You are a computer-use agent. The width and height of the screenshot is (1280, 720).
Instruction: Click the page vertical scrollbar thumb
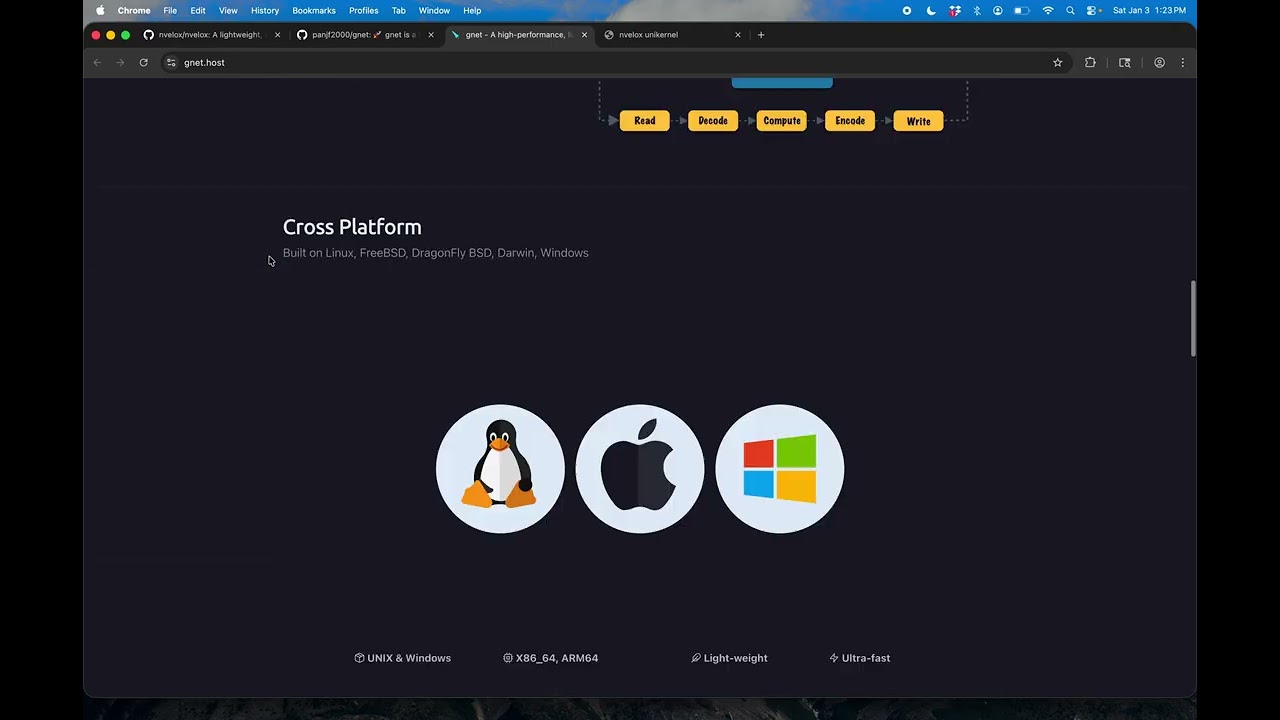pos(1192,318)
